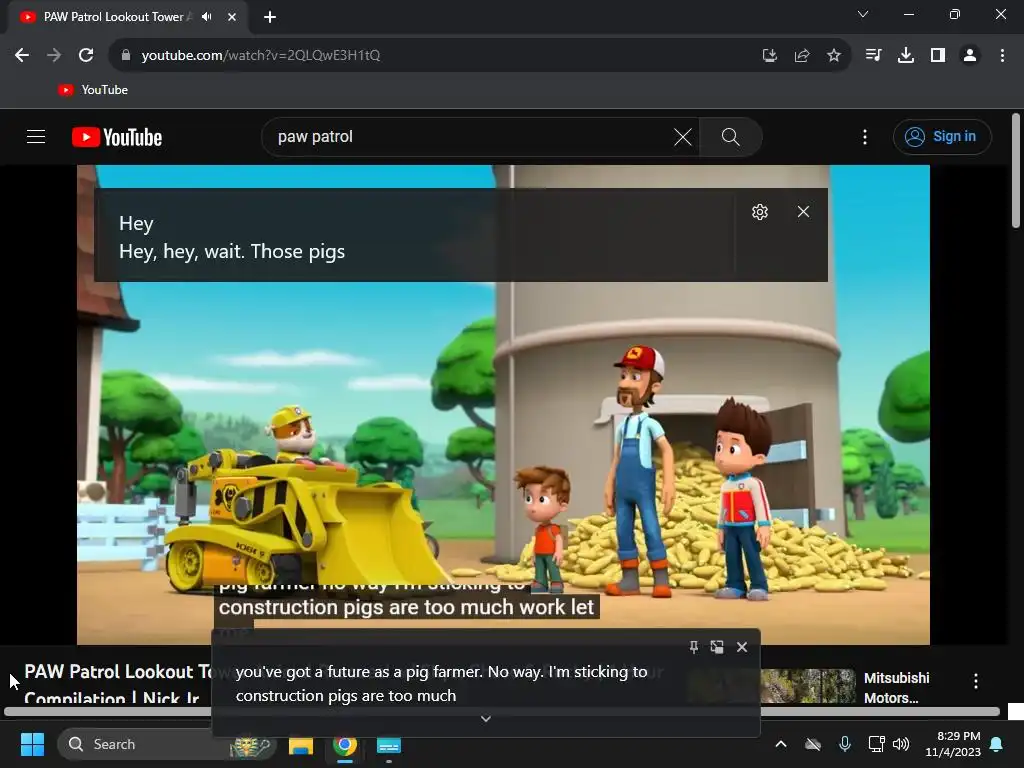Screen dimensions: 1024x768
Task: Close the bottom caption window
Action: [x=742, y=647]
